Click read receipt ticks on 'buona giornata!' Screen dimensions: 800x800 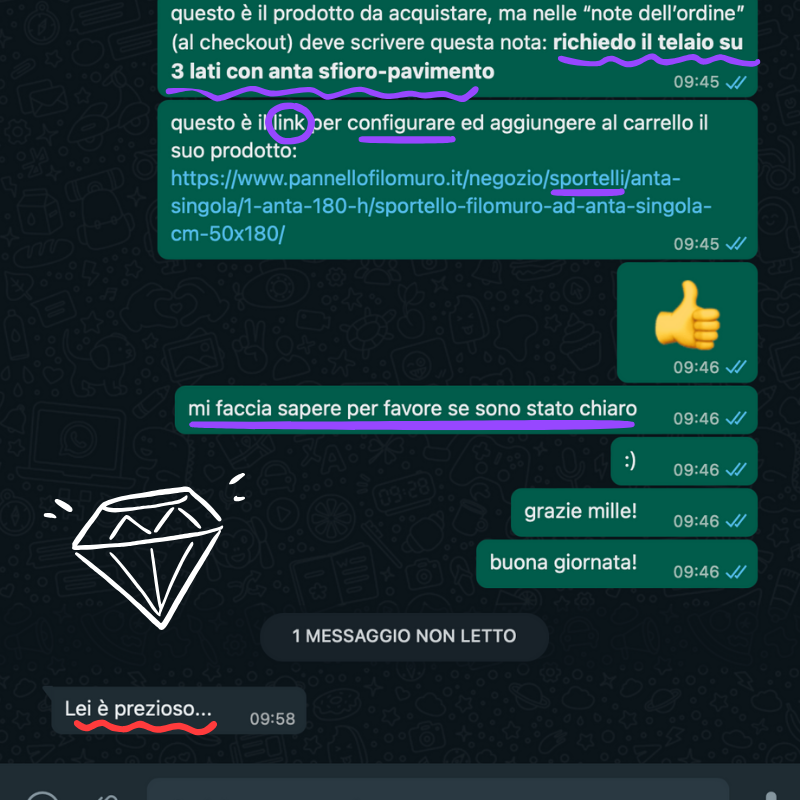736,572
